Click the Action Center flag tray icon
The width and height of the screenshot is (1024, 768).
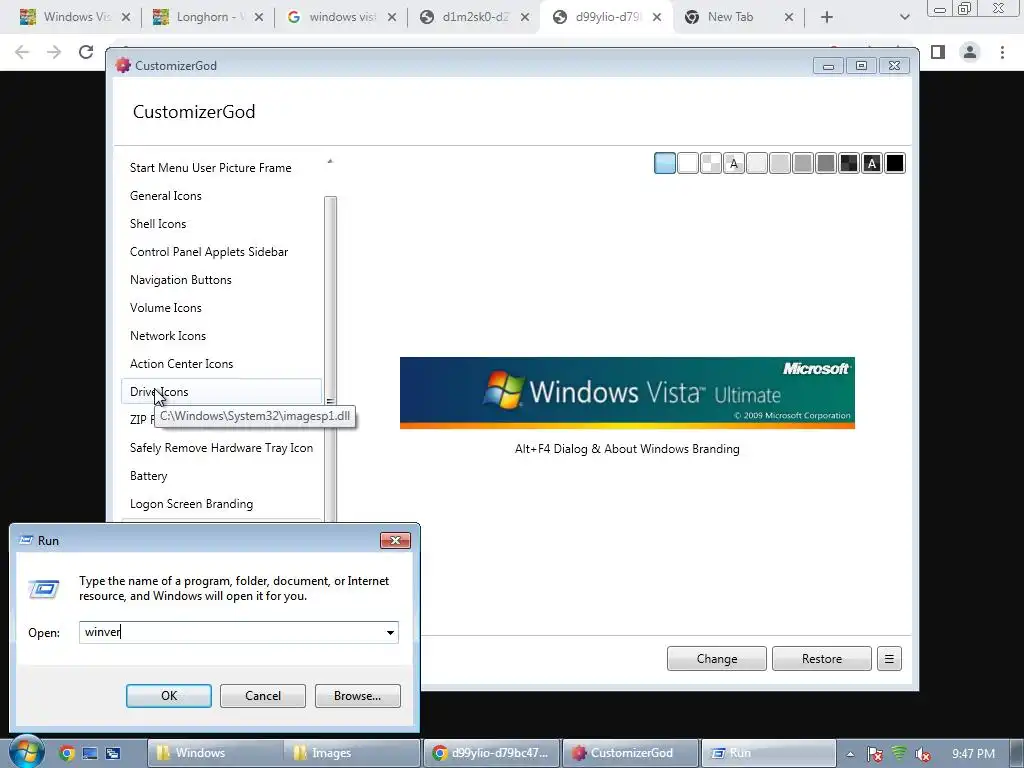875,754
